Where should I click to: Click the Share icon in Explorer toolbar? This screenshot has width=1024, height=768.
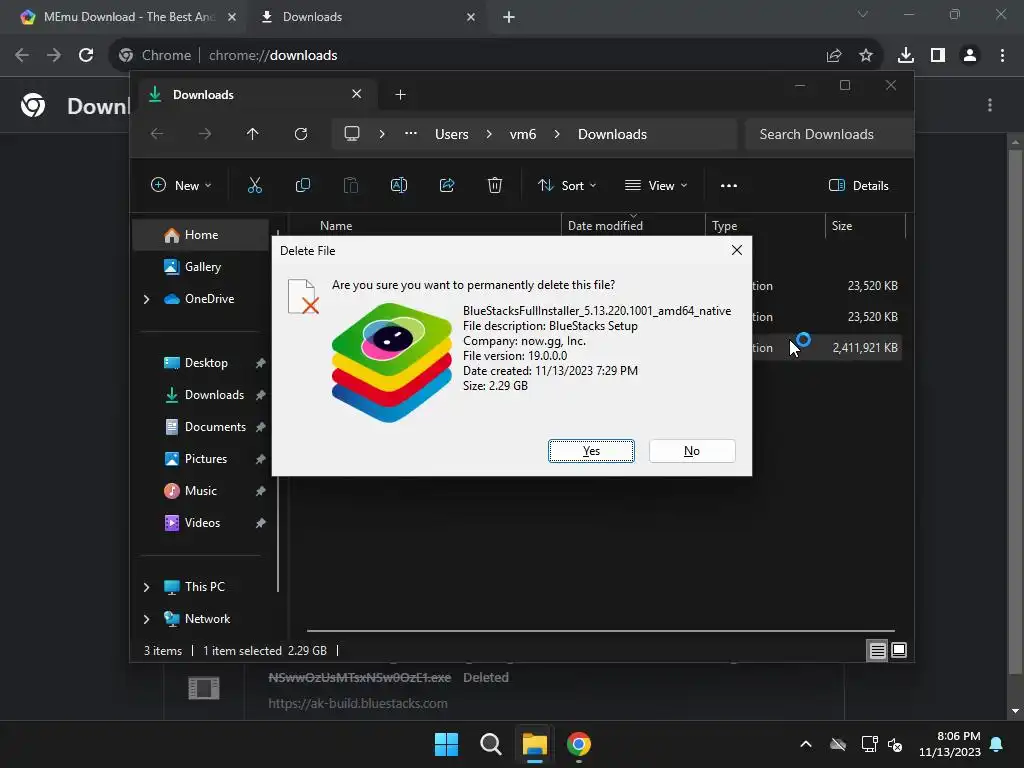tap(447, 185)
